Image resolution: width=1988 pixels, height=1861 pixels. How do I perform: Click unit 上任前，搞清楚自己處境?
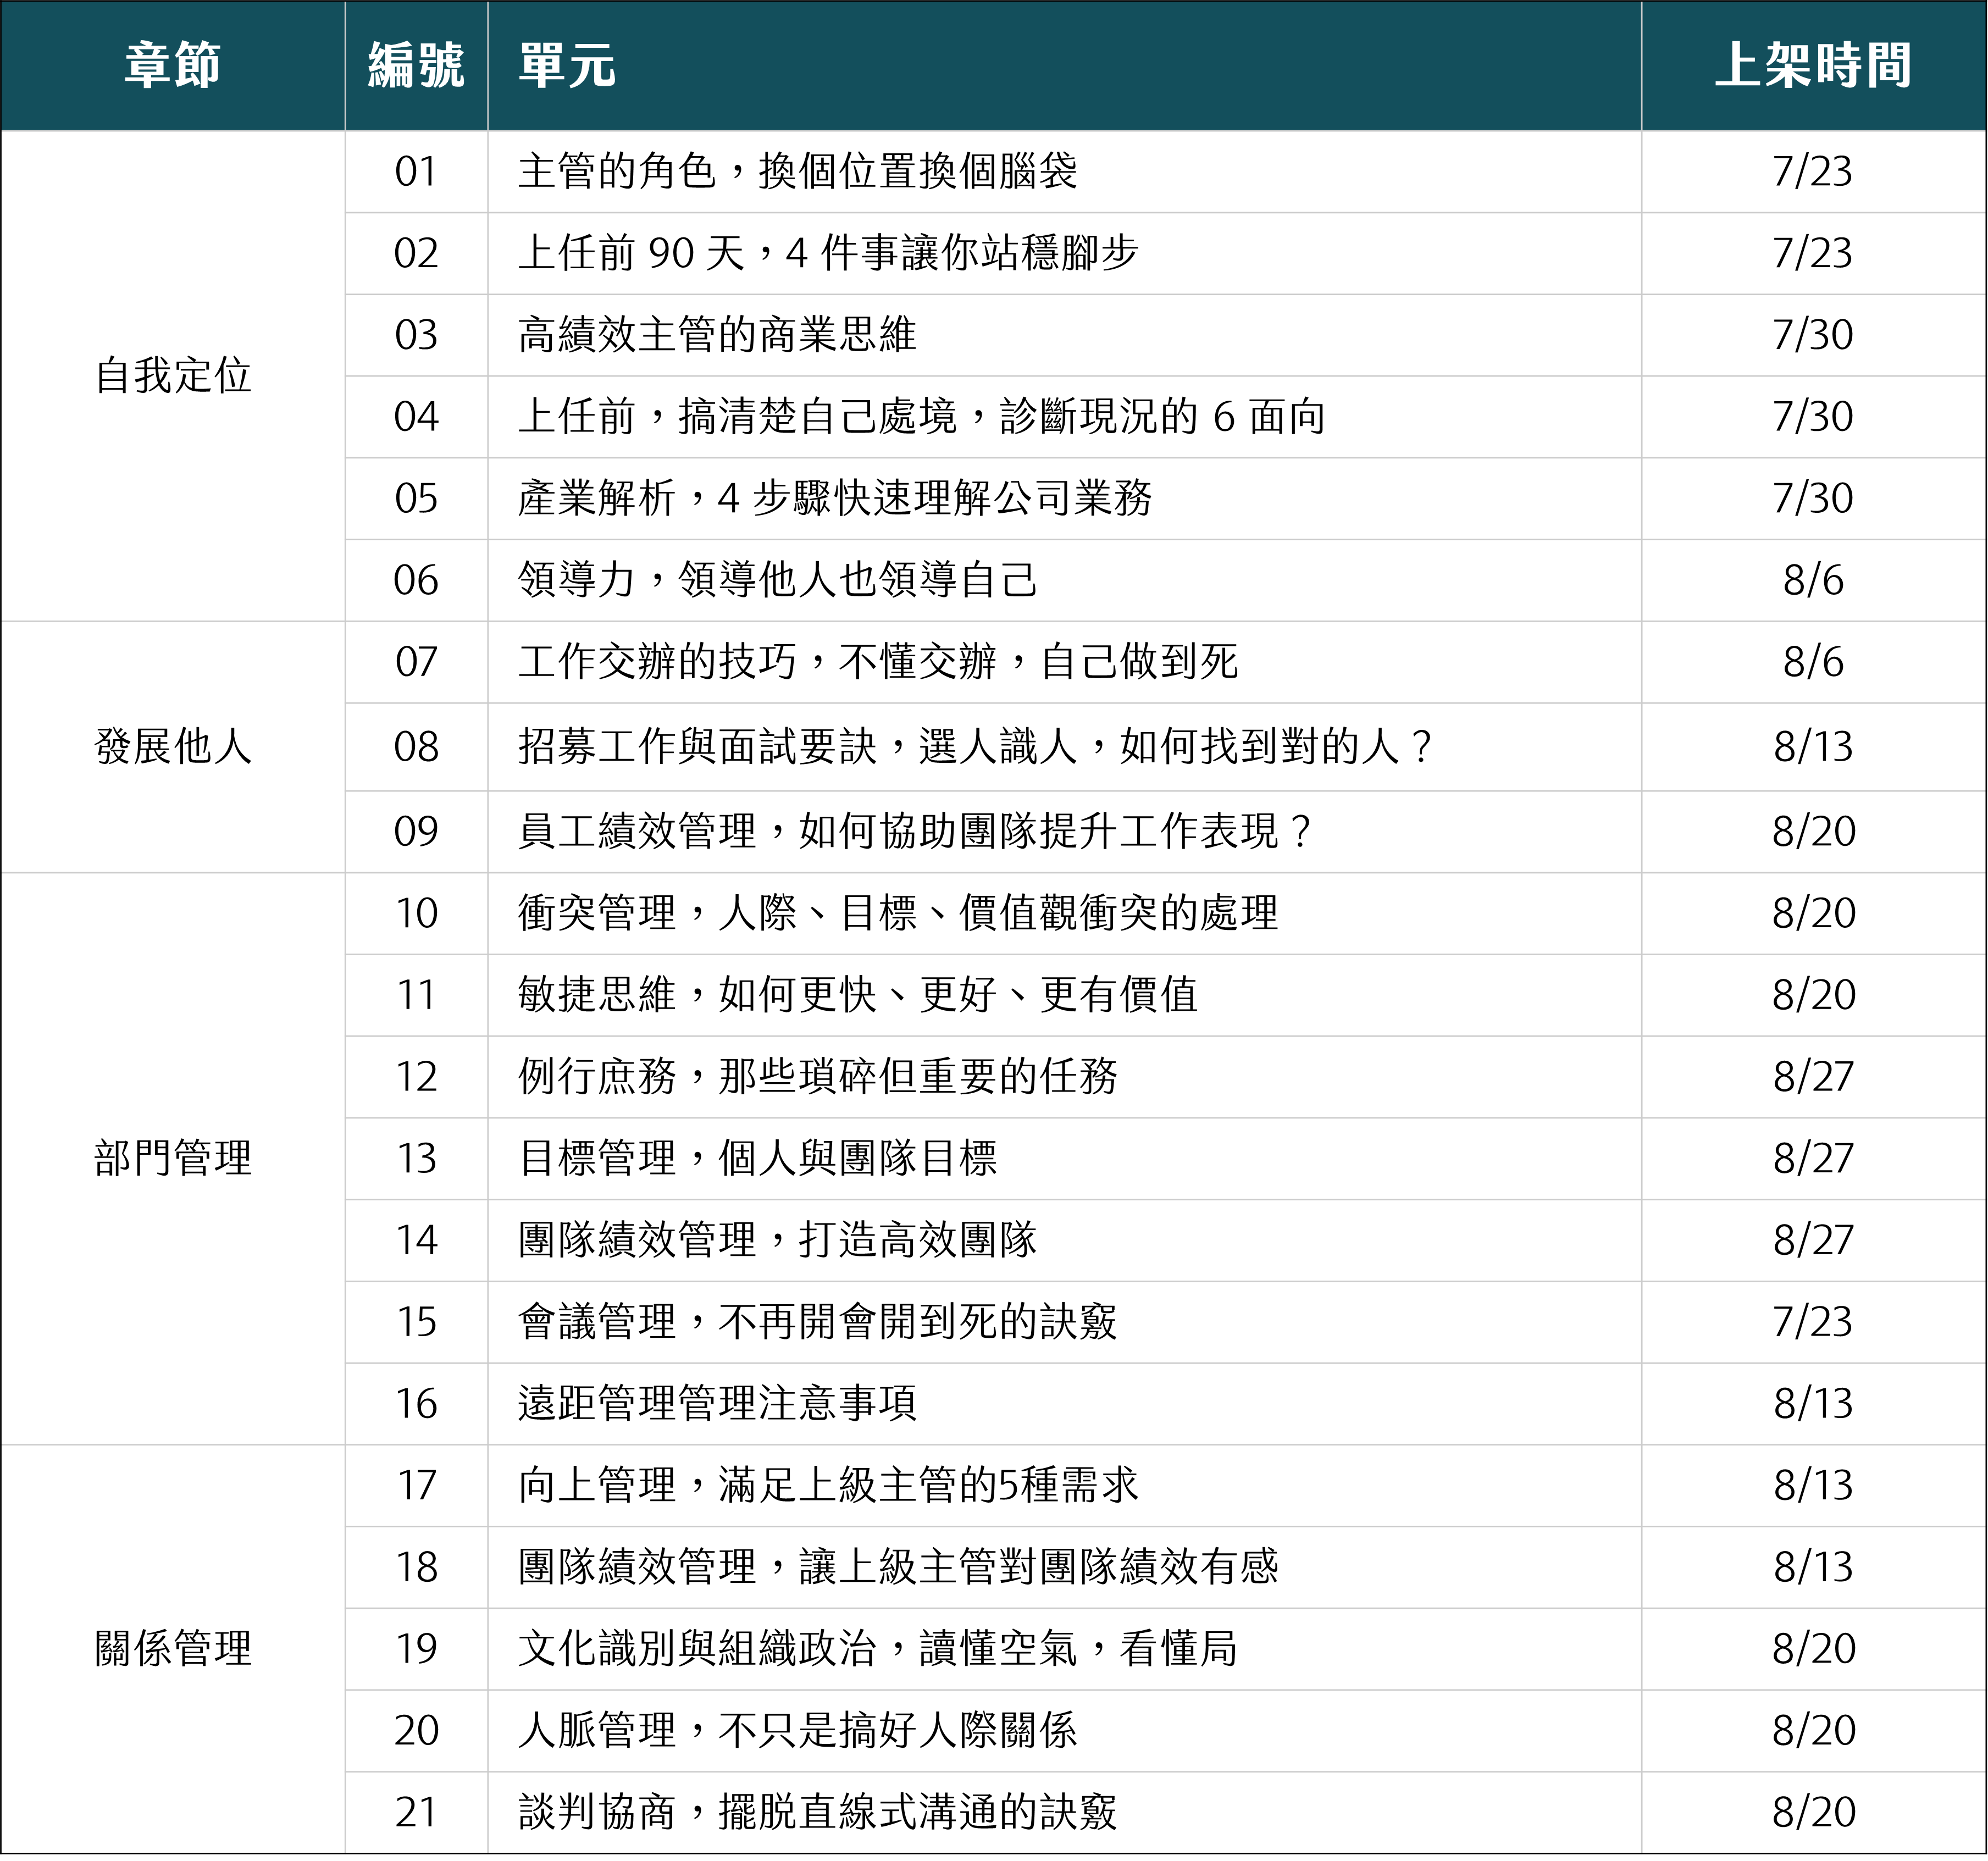click(x=738, y=417)
